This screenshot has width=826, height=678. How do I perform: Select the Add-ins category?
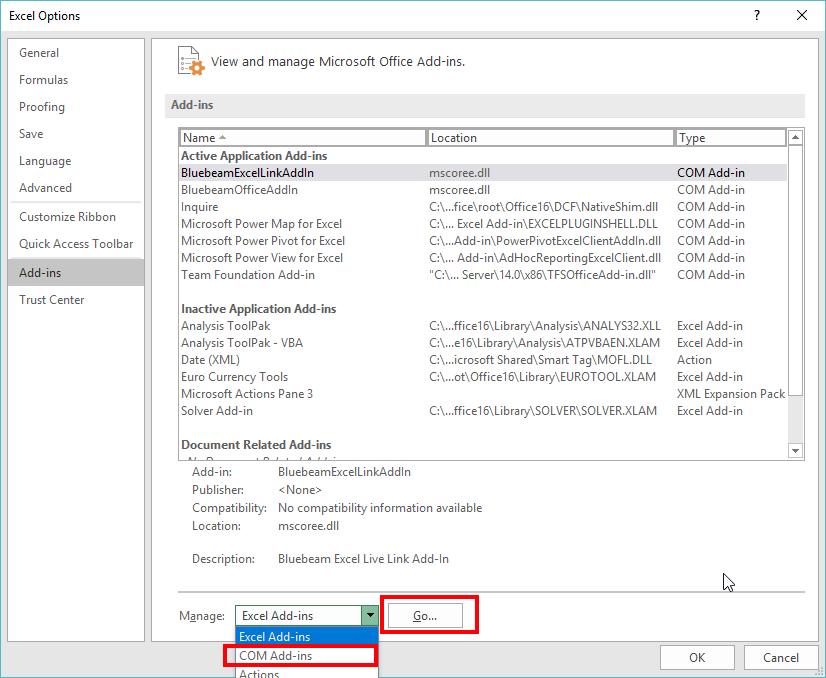[76, 272]
